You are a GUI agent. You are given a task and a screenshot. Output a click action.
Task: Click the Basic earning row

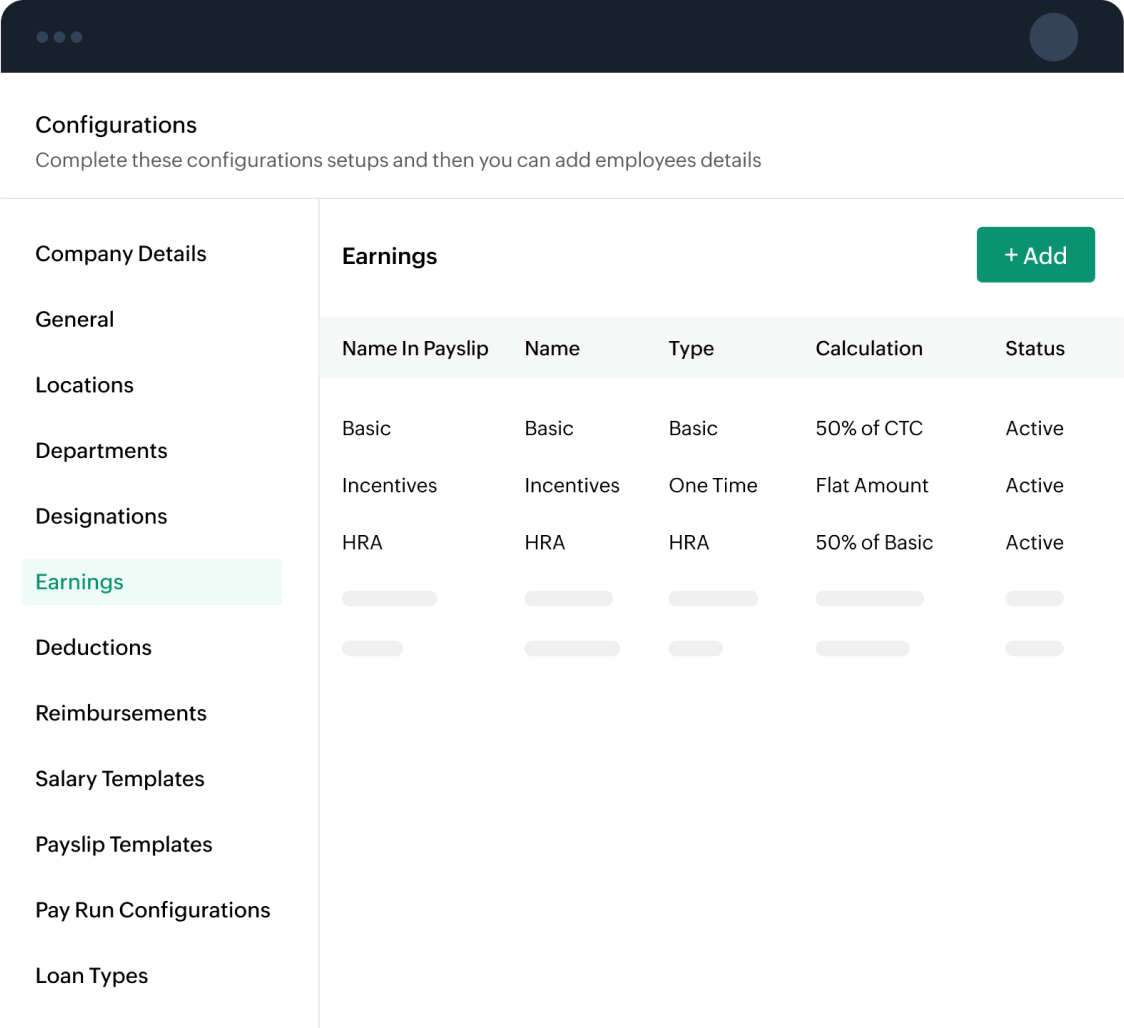[x=366, y=428]
